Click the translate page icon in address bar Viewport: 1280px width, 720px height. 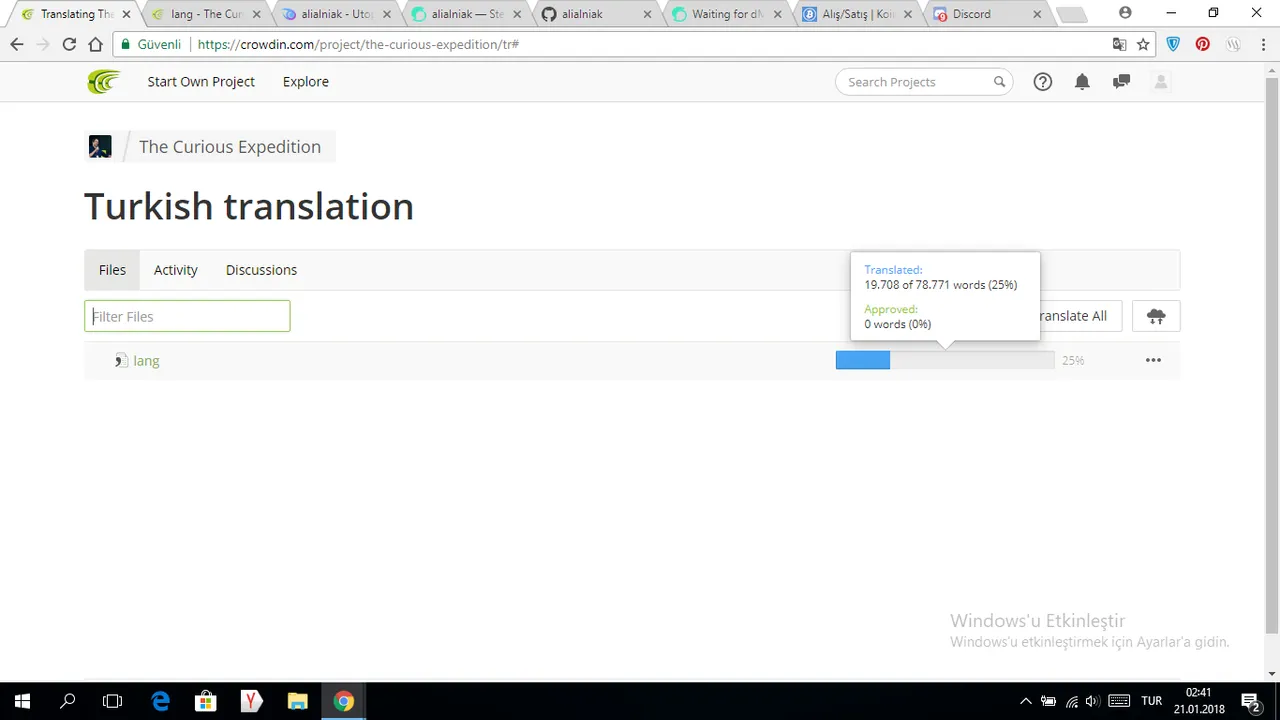coord(1119,44)
